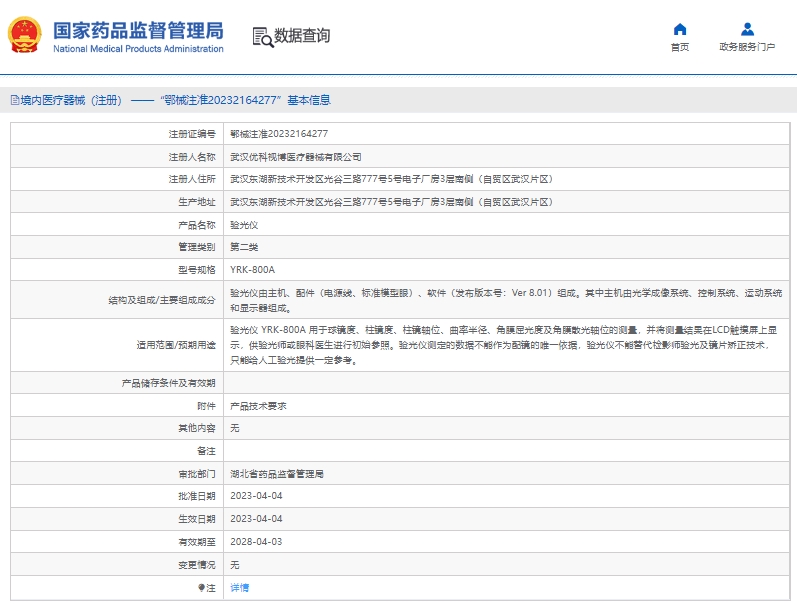
Task: Select 变更情况 value 无
Action: point(235,565)
